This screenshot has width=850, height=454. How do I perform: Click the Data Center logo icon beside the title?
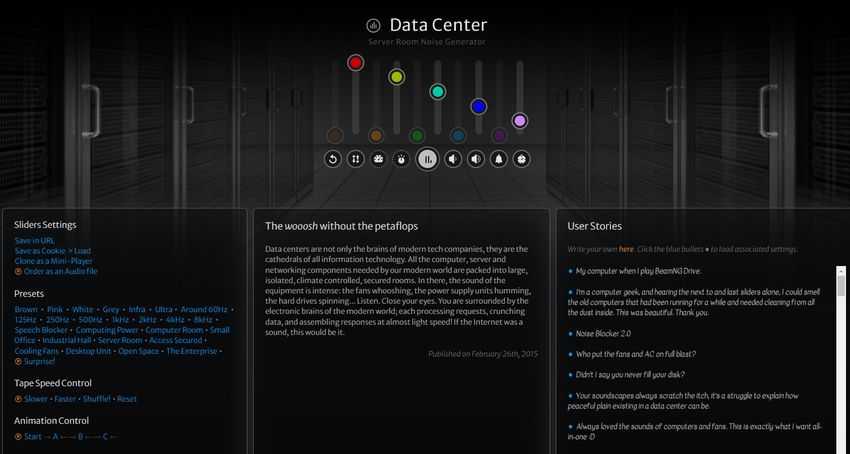tap(373, 25)
